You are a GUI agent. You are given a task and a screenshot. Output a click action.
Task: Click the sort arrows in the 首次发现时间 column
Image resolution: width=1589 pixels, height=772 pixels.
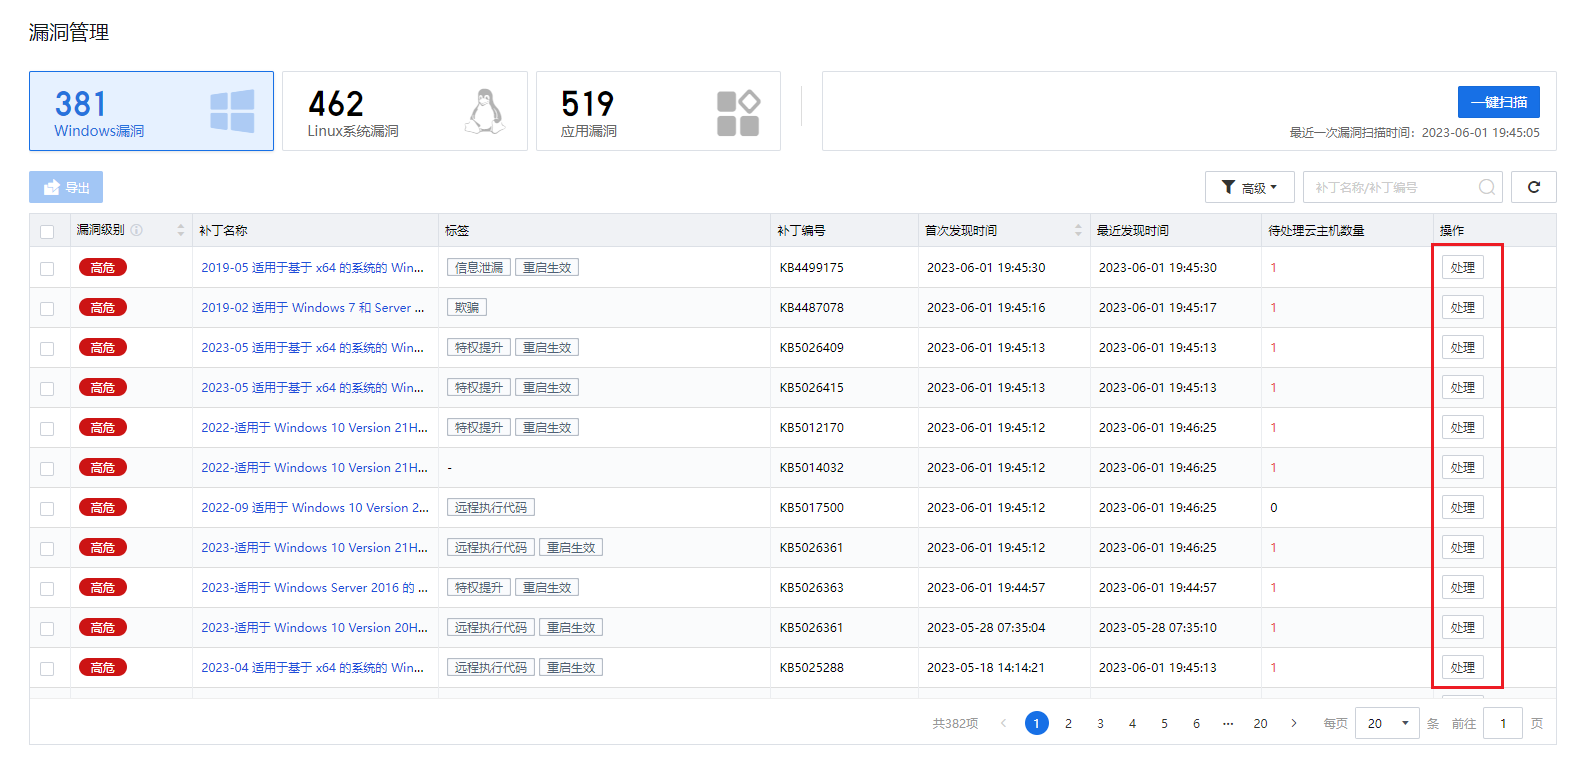pos(1078,230)
